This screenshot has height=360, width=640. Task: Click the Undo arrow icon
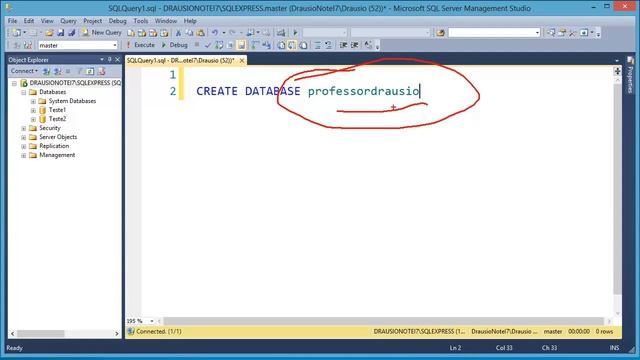tap(215, 33)
